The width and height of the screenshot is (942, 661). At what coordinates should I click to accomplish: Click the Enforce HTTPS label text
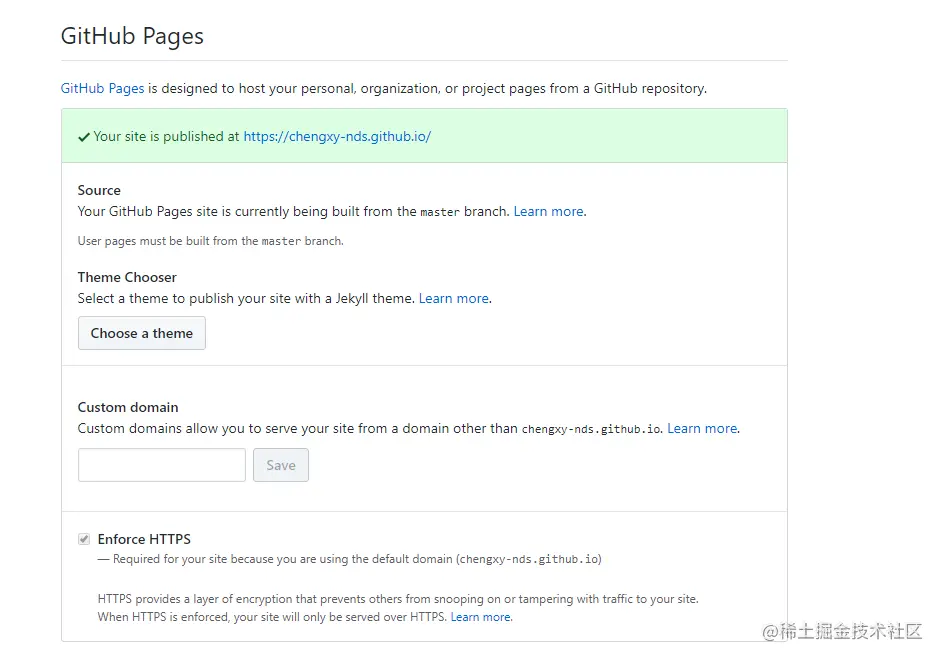[144, 539]
